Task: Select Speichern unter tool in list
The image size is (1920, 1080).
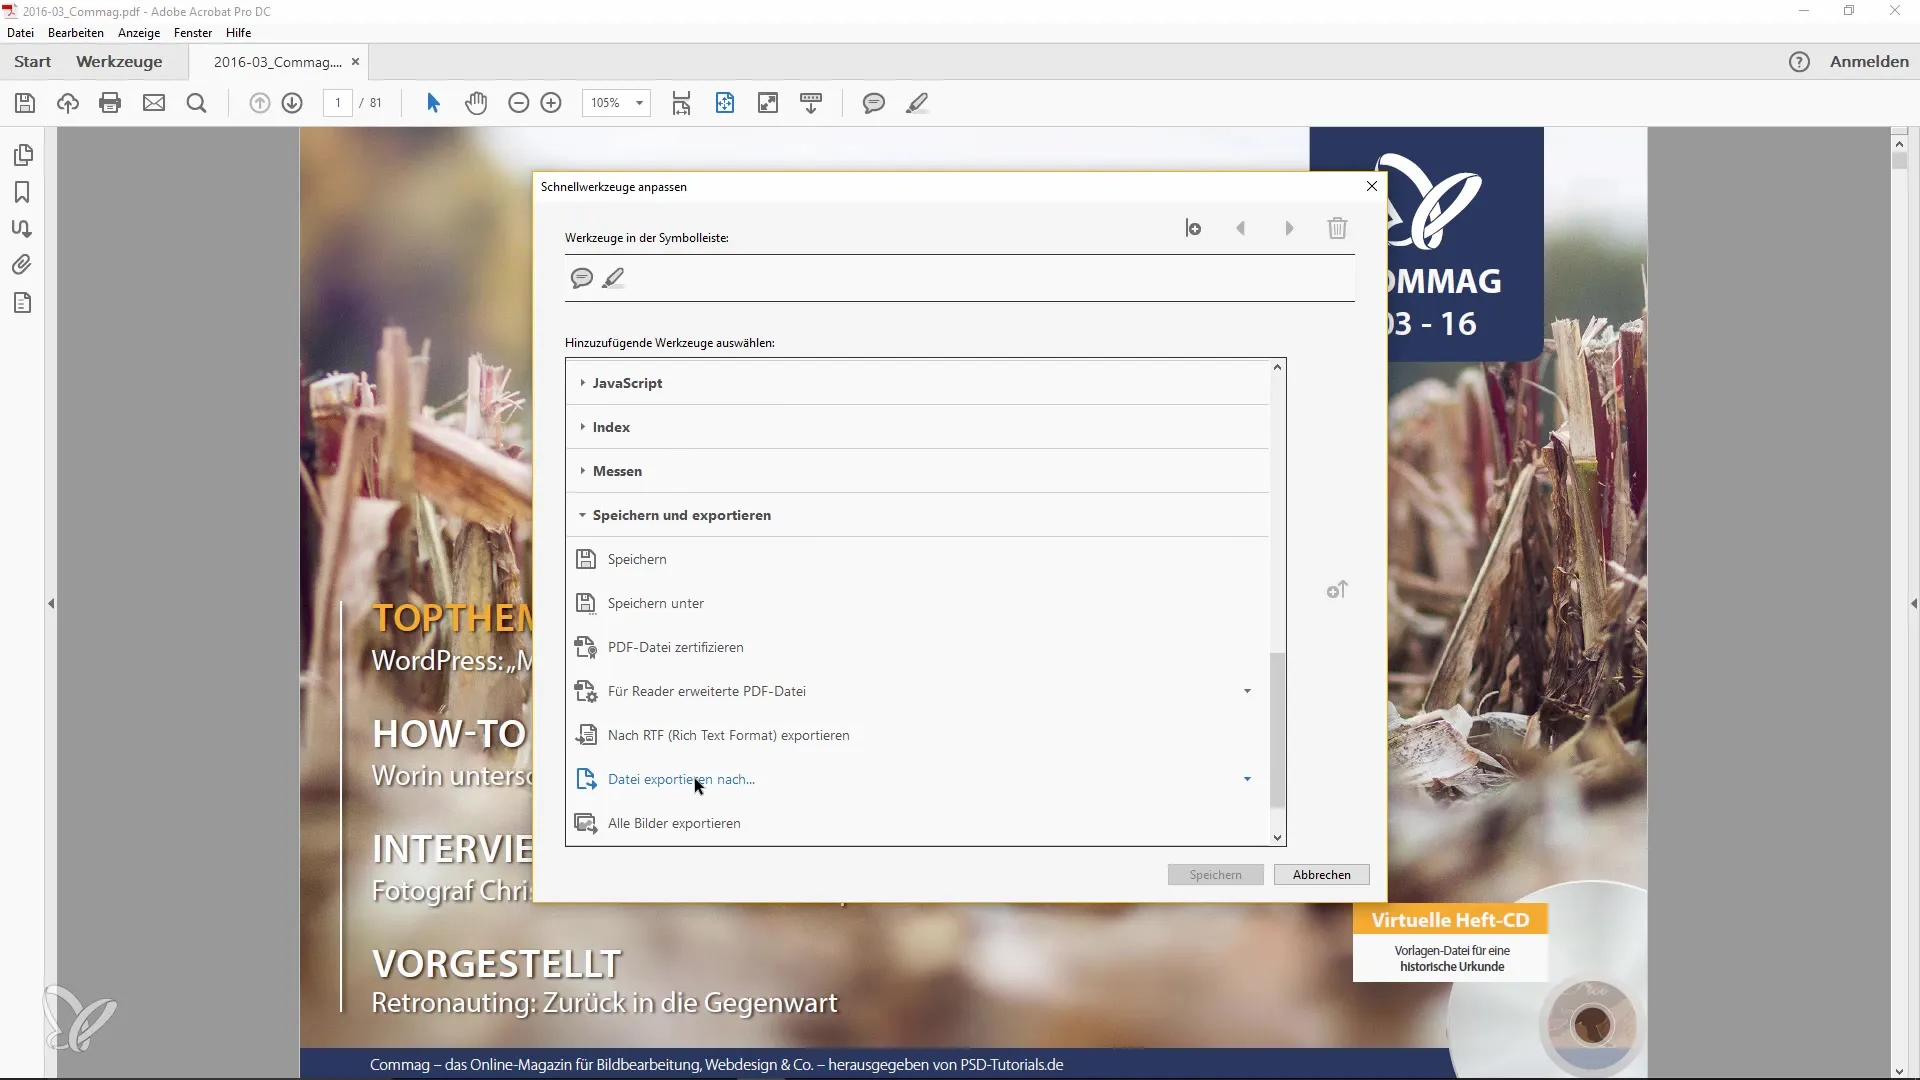Action: click(918, 603)
